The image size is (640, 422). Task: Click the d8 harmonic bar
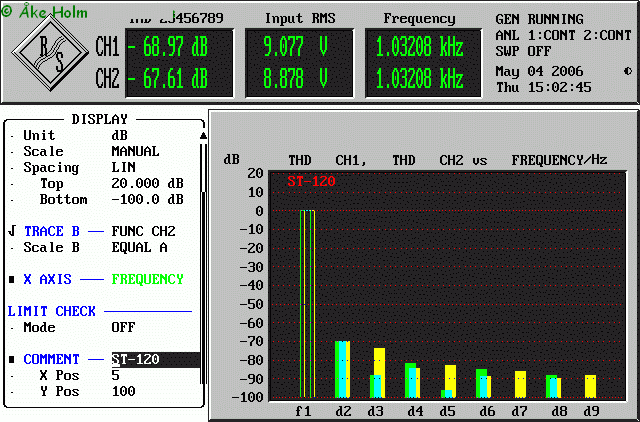point(553,386)
